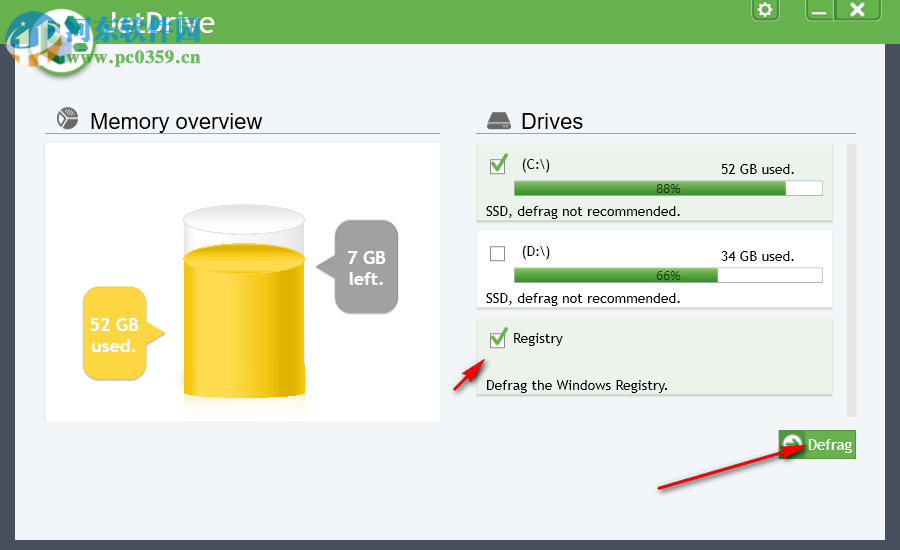900x550 pixels.
Task: Check the D:\ drive checkbox
Action: (497, 253)
